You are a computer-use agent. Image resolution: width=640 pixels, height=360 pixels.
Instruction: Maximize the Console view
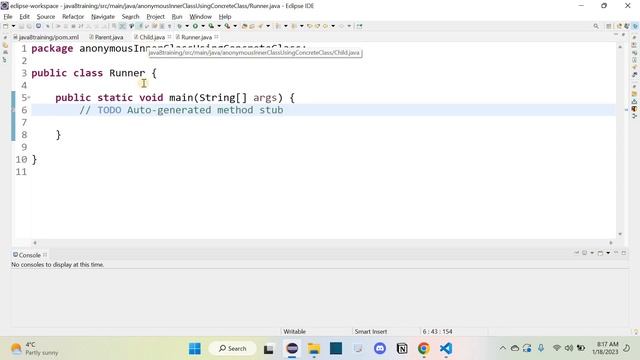pos(624,253)
